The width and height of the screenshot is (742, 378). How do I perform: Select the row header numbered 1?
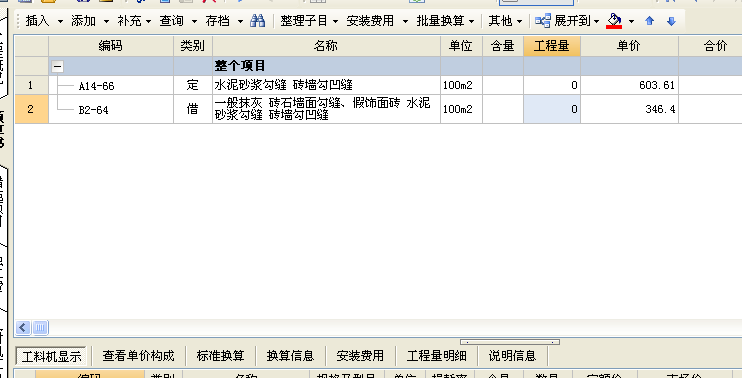(x=31, y=85)
